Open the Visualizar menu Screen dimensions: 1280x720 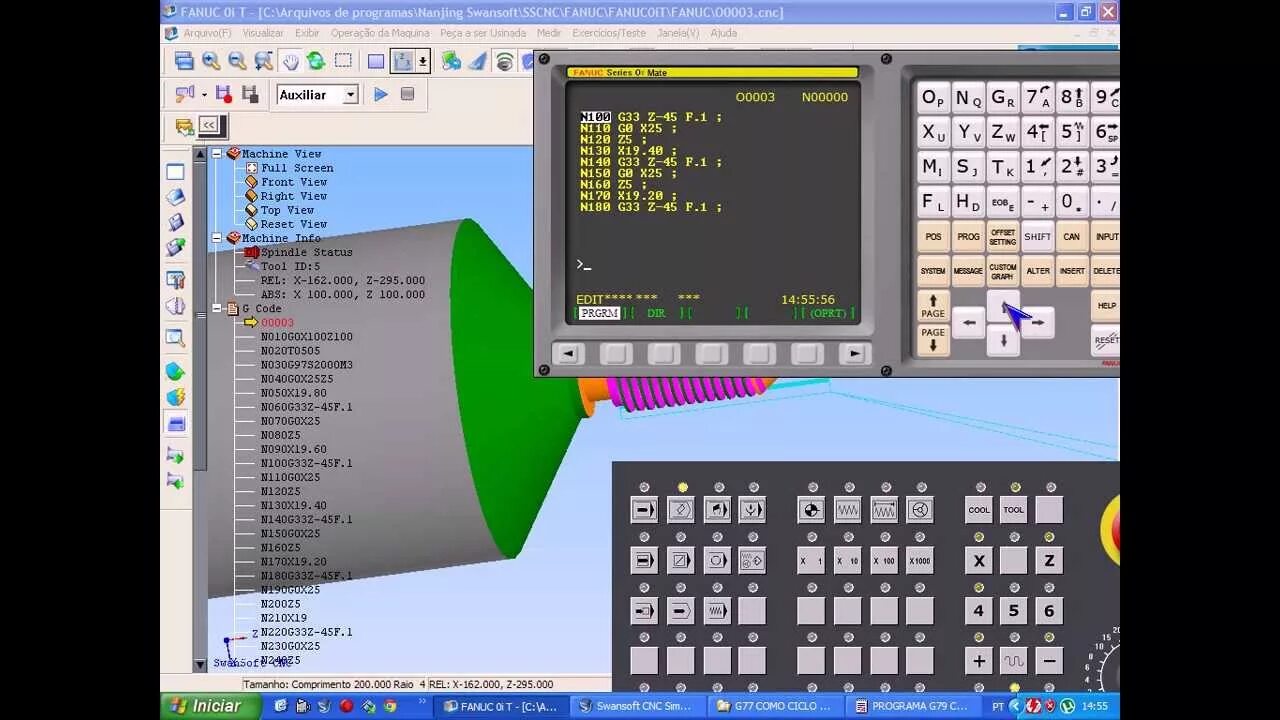pos(263,33)
